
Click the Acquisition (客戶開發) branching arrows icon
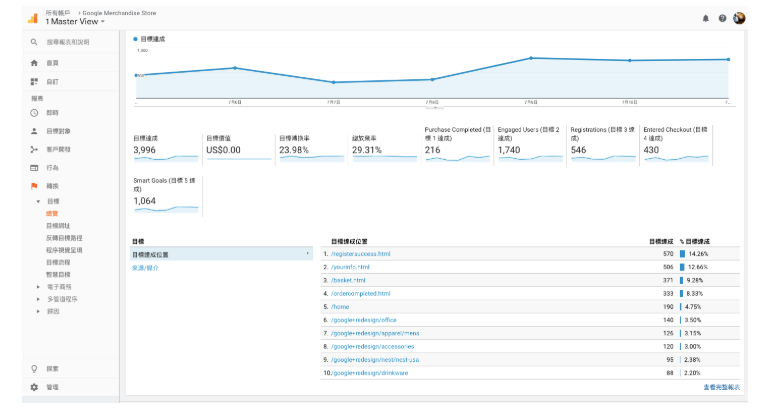pyautogui.click(x=34, y=149)
